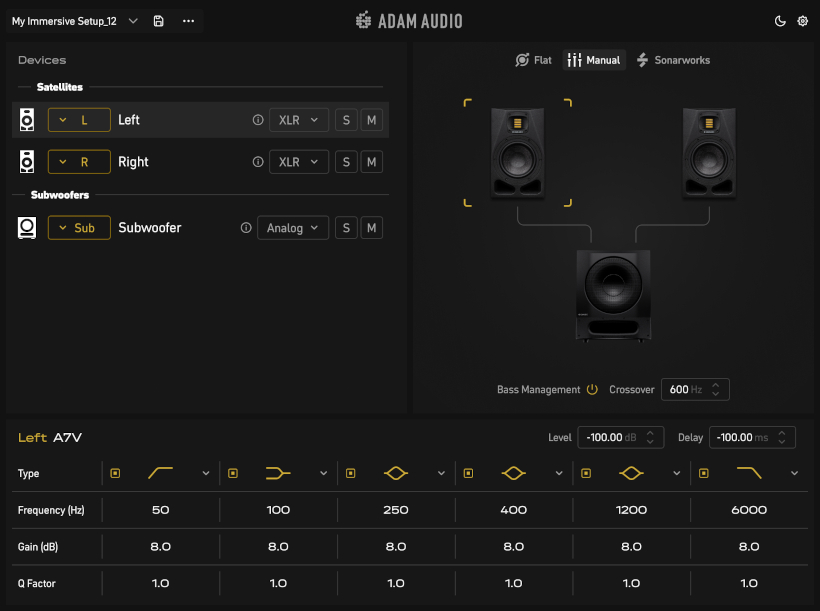820x611 pixels.
Task: Click the bell filter icon at 1200 Hz
Action: point(631,473)
